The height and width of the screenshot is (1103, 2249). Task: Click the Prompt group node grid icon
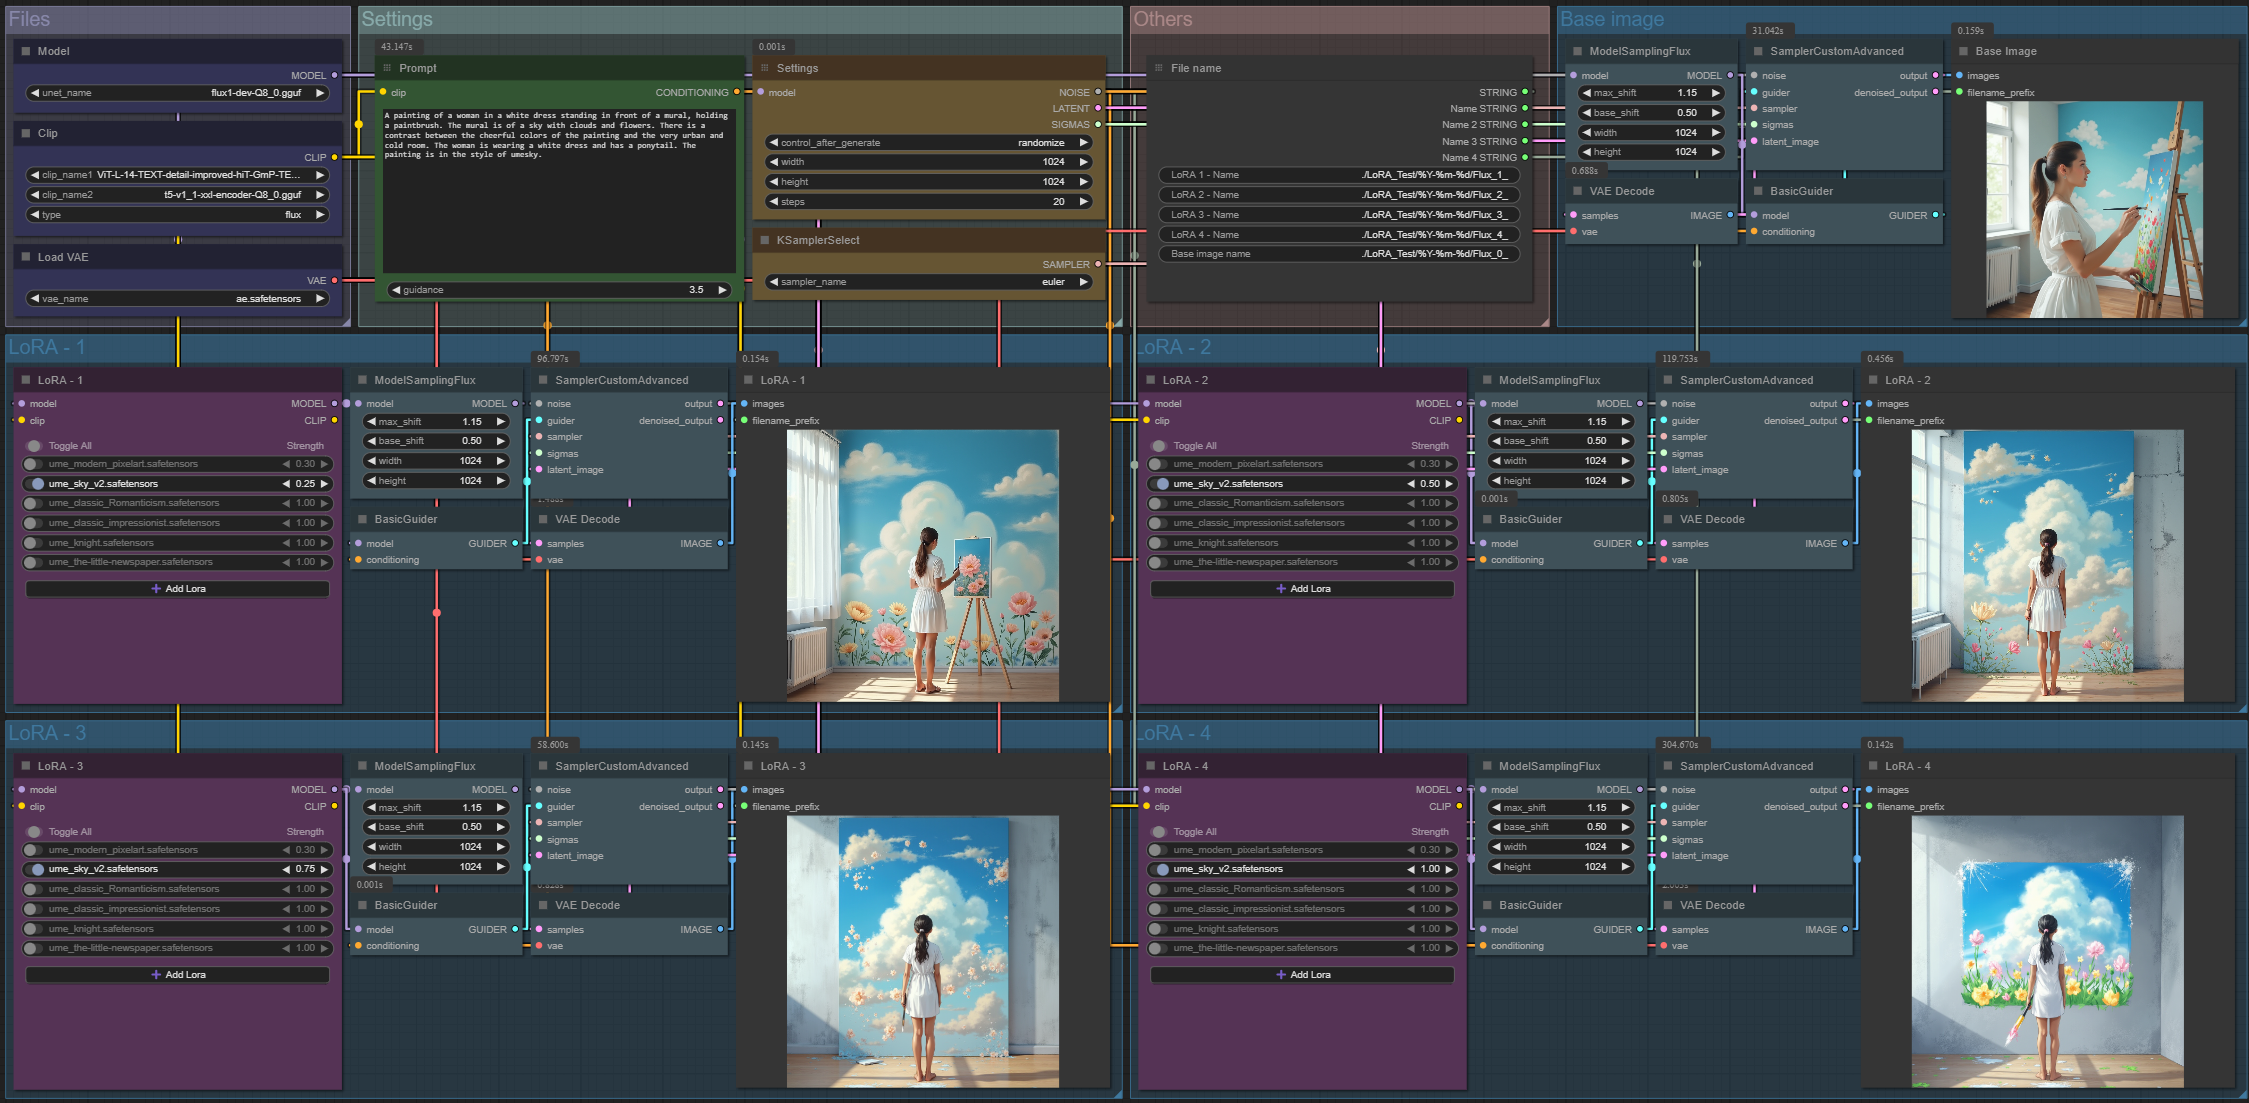click(387, 68)
